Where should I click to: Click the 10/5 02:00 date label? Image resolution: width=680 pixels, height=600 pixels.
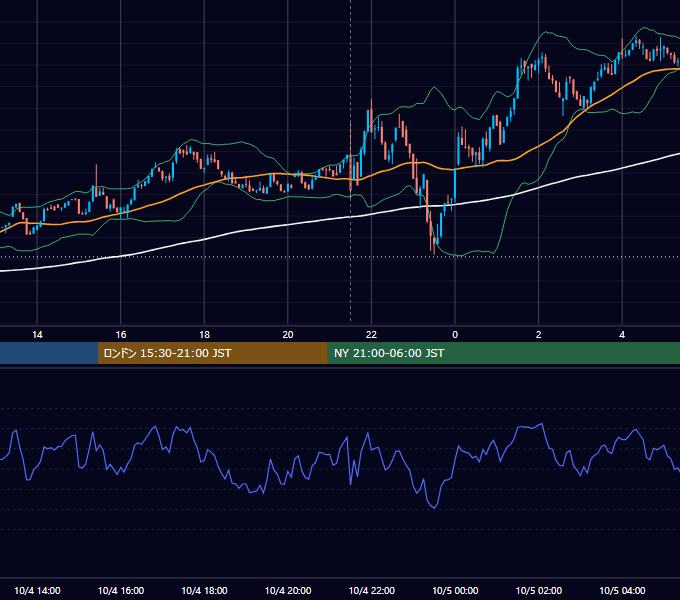(x=539, y=590)
